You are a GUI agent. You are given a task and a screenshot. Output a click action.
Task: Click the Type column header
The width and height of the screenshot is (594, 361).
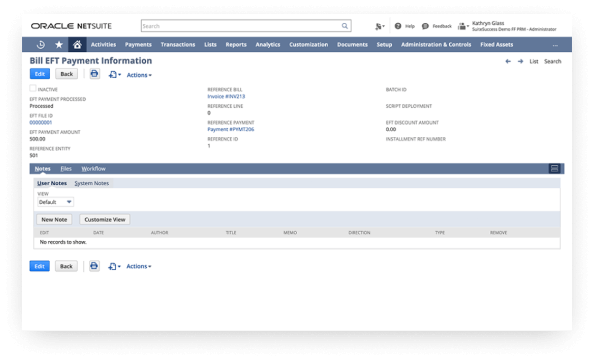(440, 233)
